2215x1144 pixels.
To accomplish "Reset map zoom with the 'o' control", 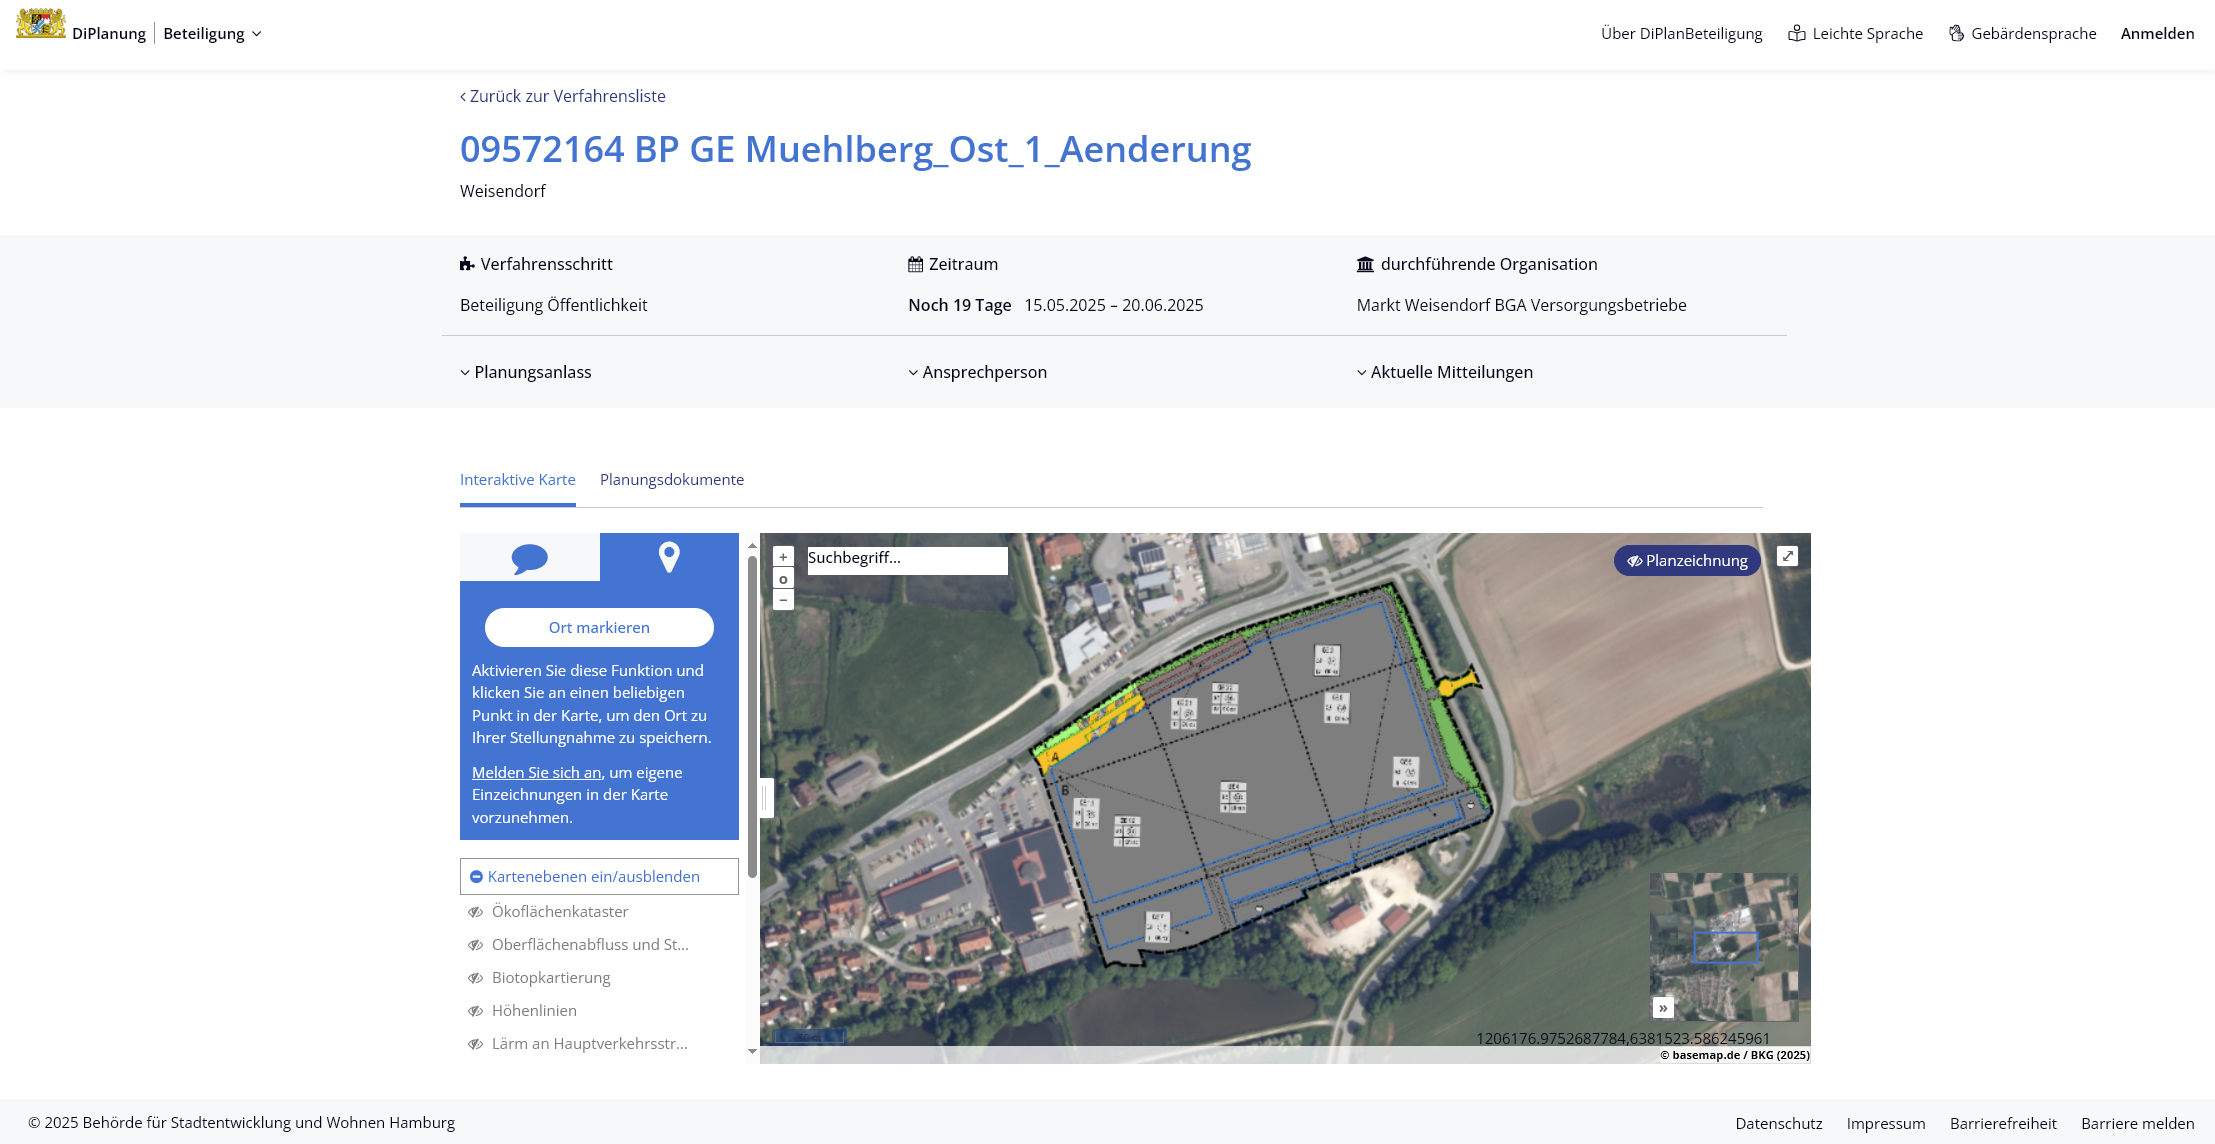I will pos(783,579).
